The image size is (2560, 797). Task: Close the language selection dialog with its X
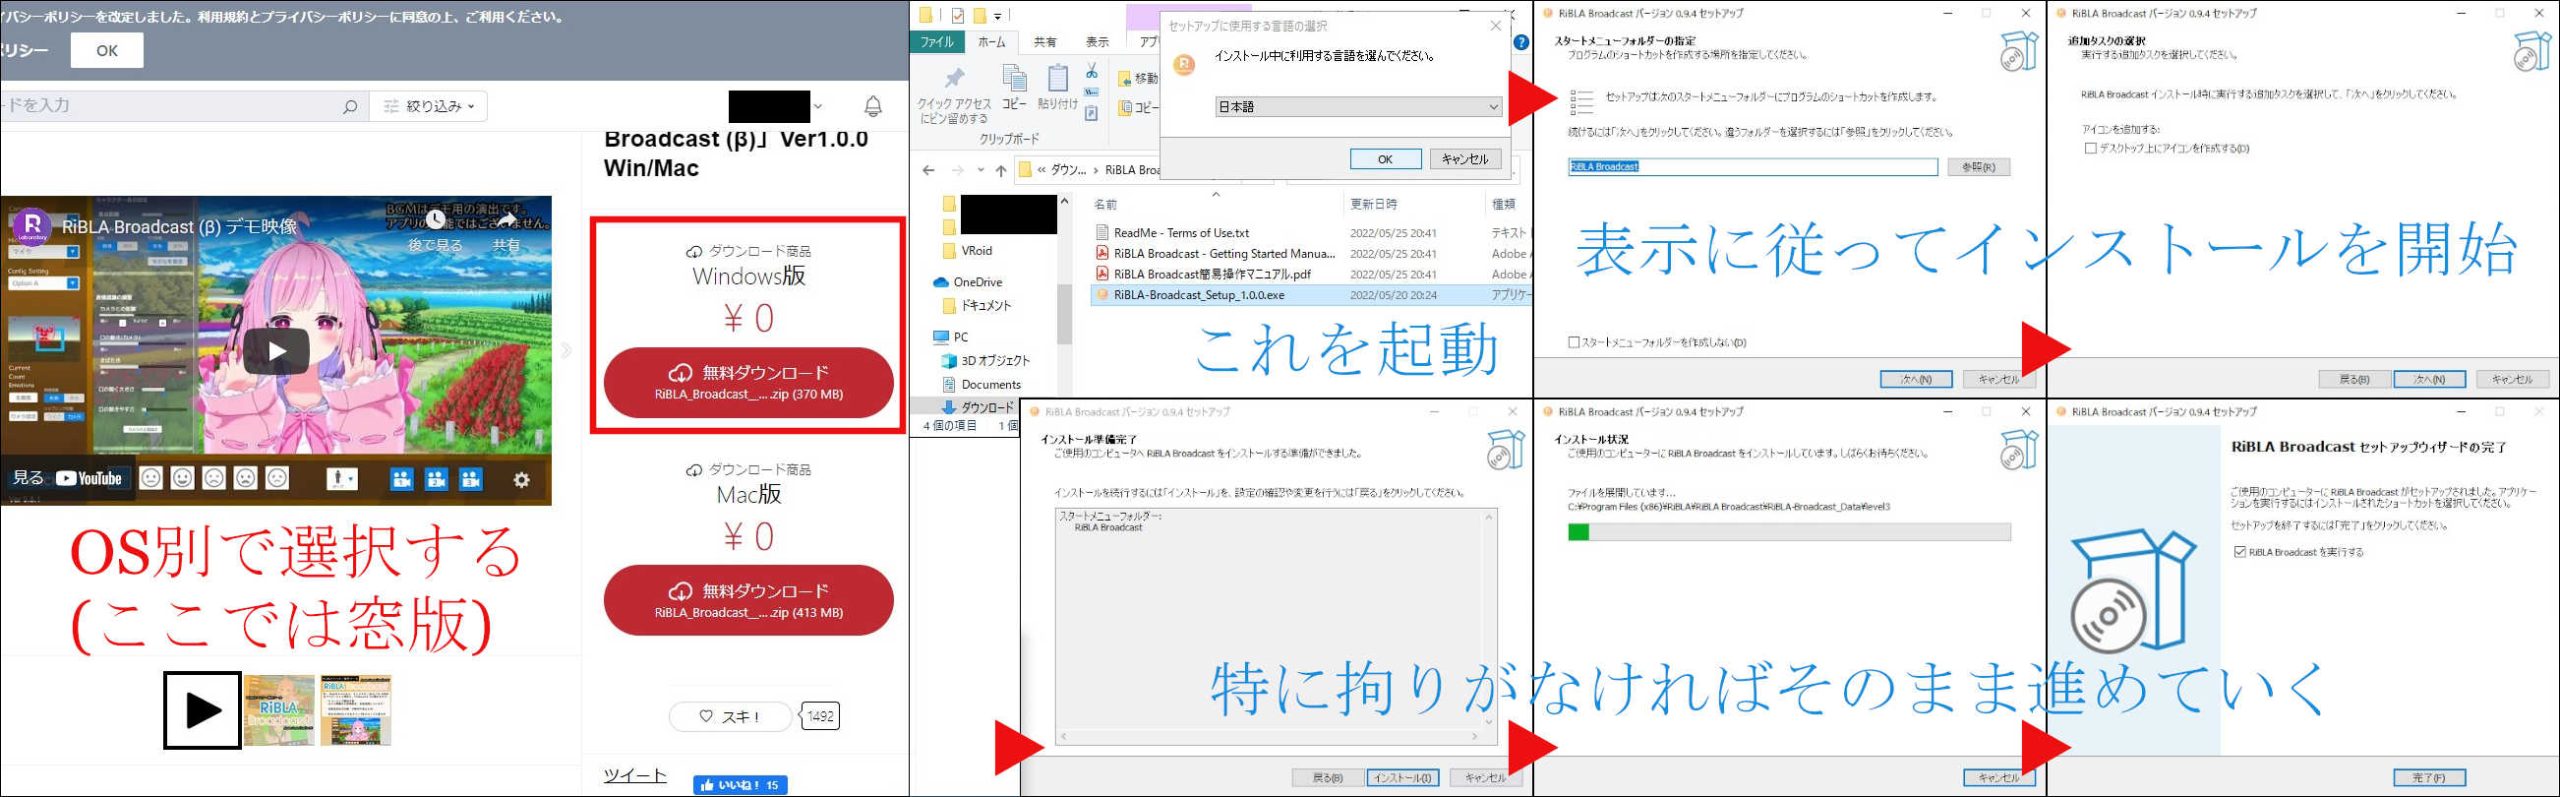click(1496, 26)
